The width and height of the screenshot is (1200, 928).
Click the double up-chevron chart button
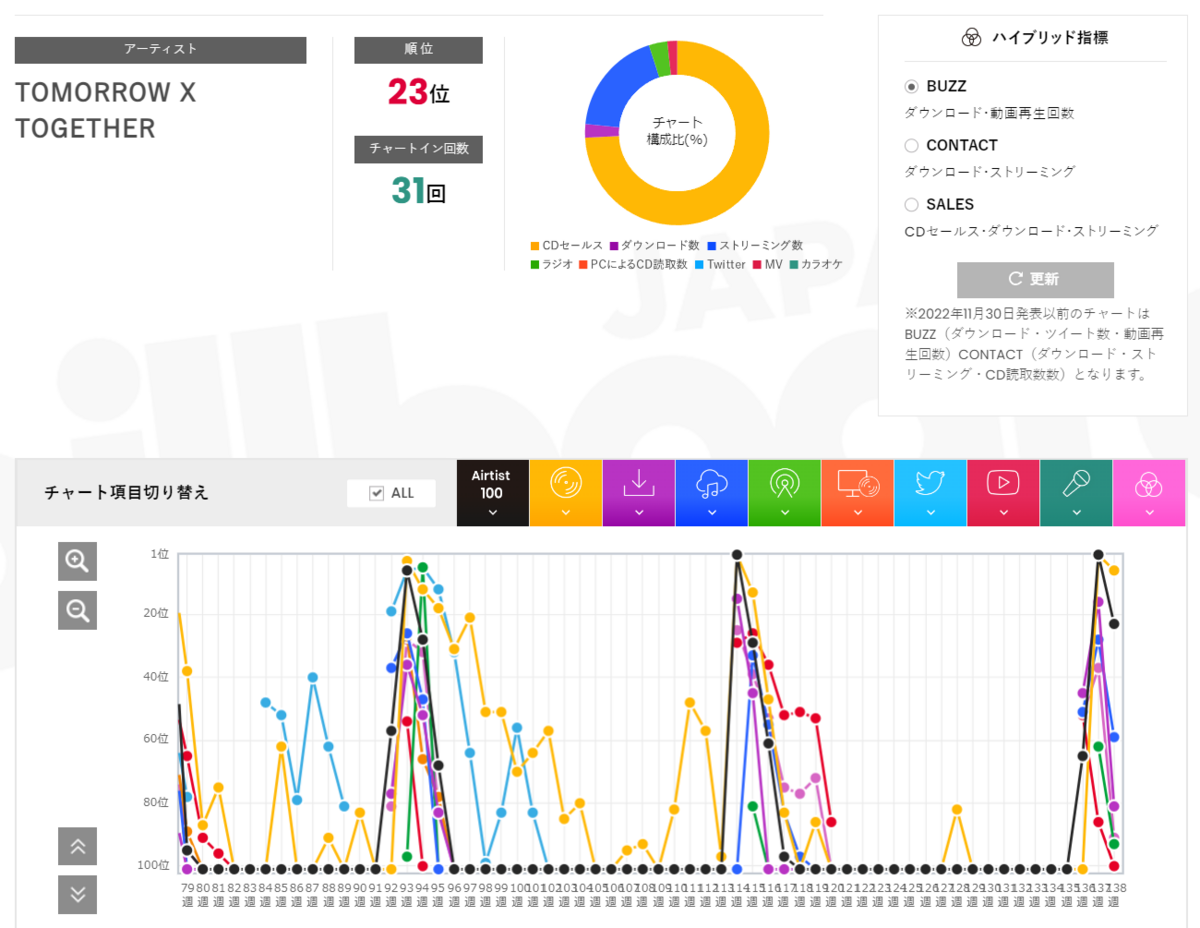(77, 847)
